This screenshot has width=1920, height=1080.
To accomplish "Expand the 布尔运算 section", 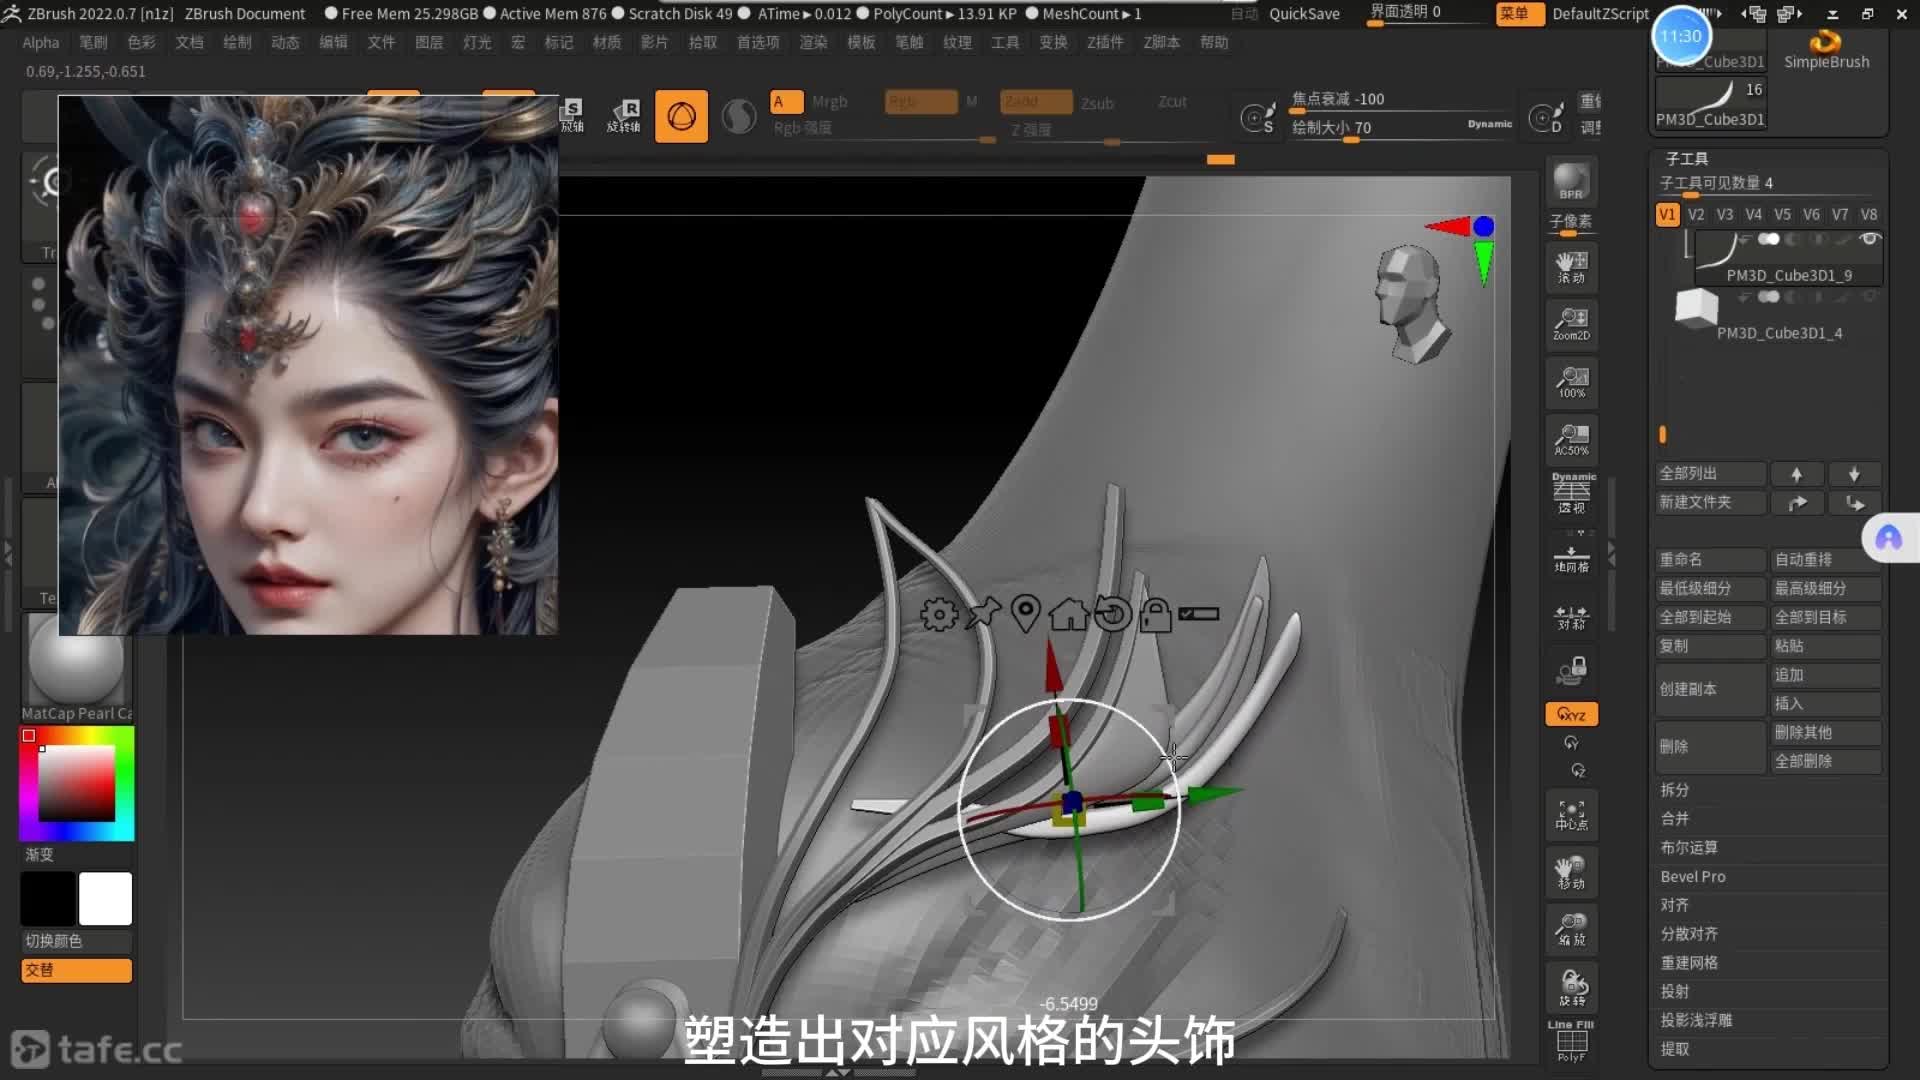I will click(x=1689, y=847).
